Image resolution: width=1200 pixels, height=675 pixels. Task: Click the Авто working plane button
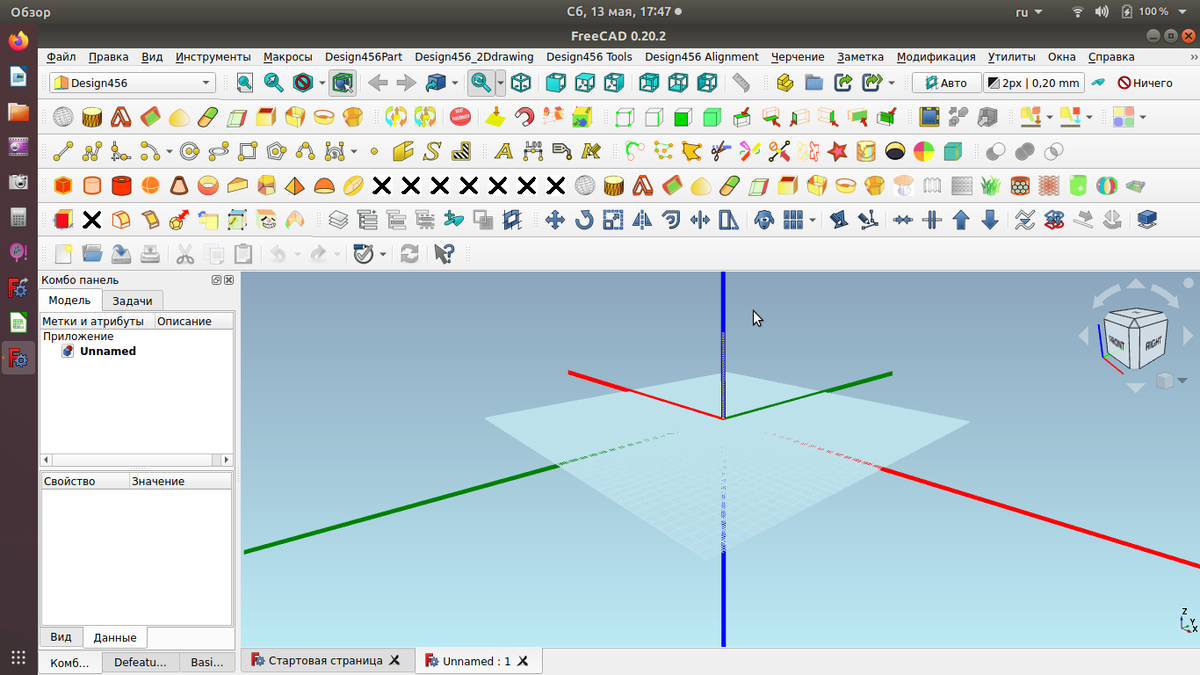coord(946,83)
